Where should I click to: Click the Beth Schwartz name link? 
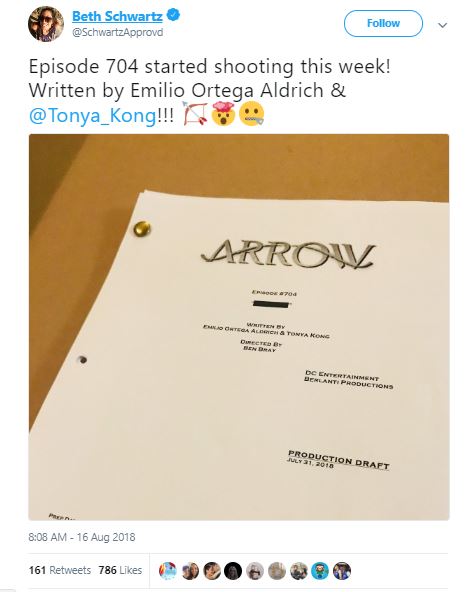pos(117,16)
